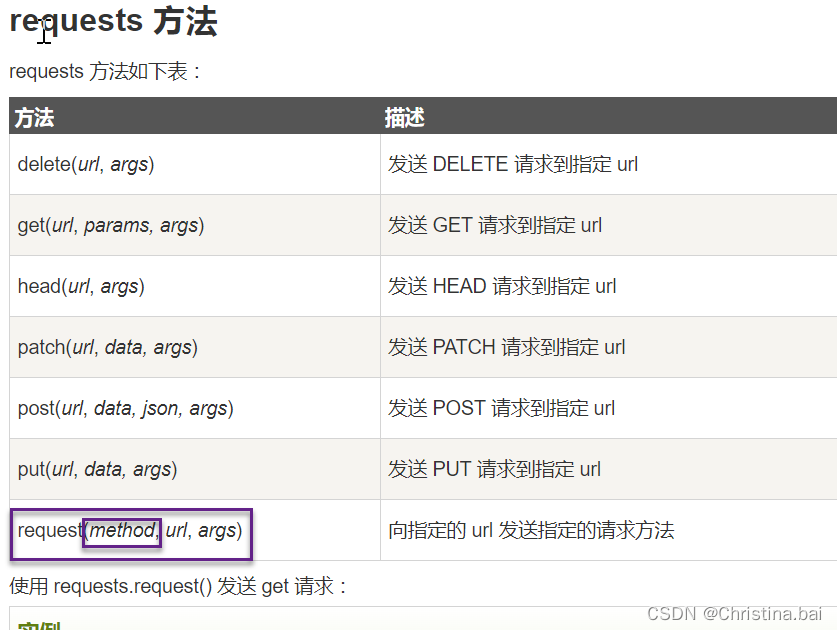This screenshot has height=630, width=837.
Task: Click the highlighted 'method' parameter text
Action: pyautogui.click(x=122, y=531)
